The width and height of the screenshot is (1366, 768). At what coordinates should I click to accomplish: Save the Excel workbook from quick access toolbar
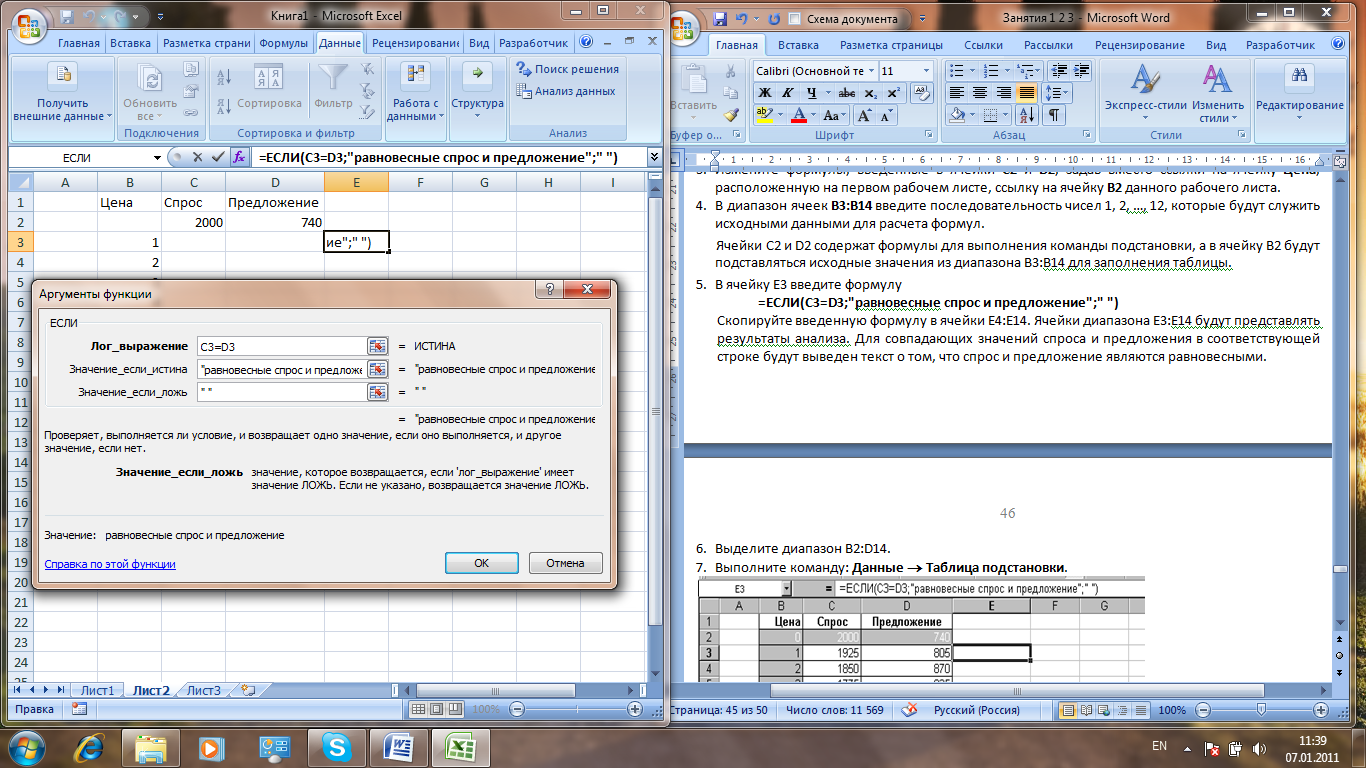(67, 17)
